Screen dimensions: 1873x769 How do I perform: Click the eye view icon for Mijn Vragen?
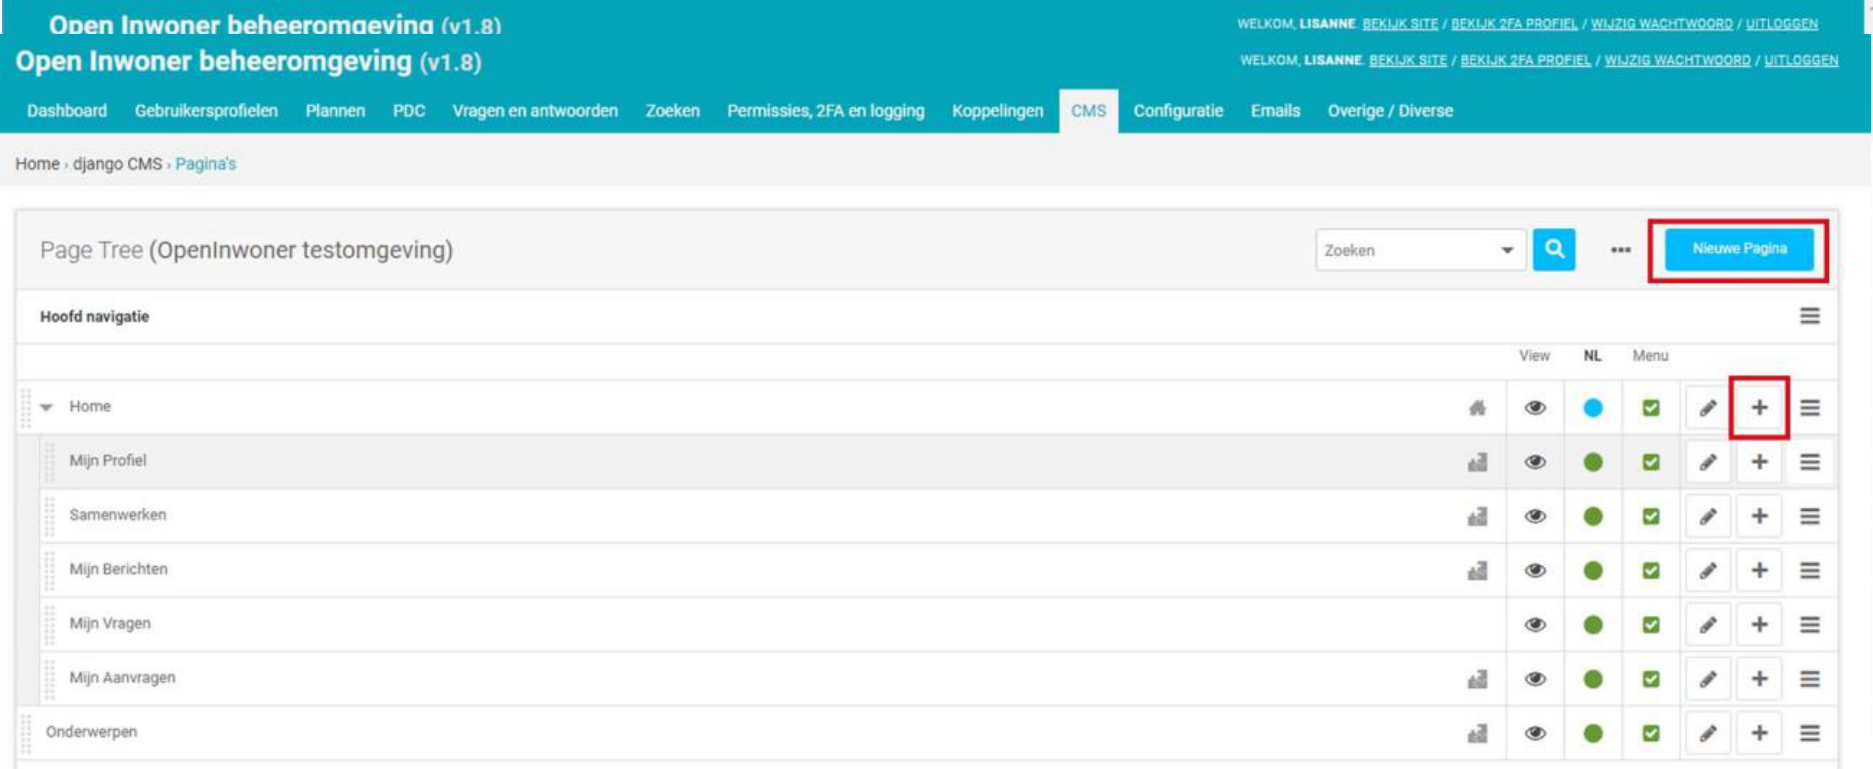click(x=1535, y=625)
